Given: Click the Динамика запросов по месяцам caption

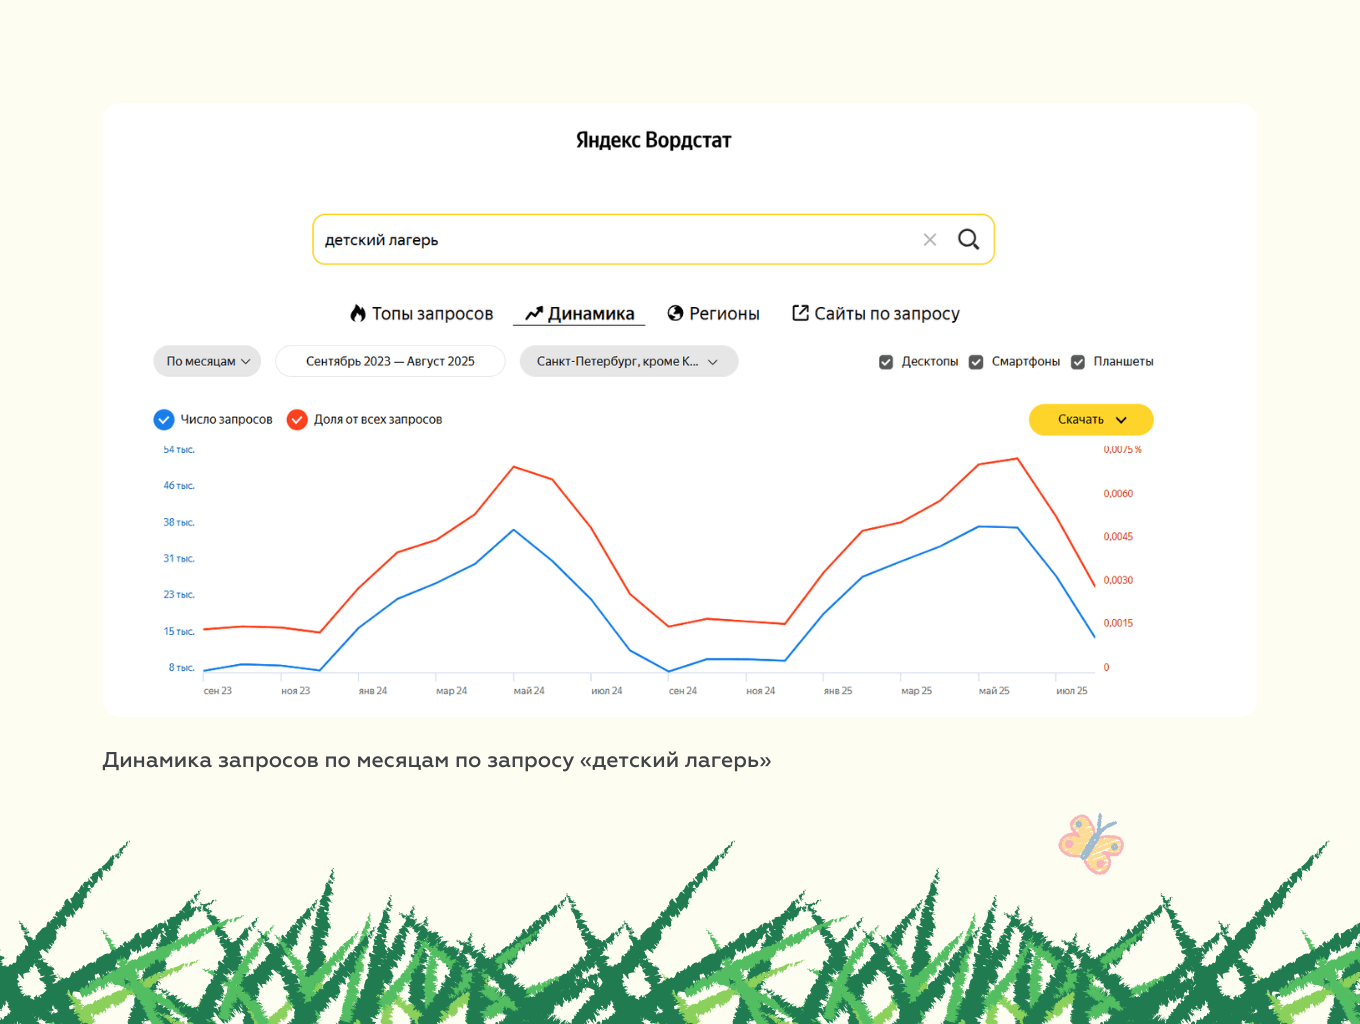Looking at the screenshot, I should [x=437, y=761].
